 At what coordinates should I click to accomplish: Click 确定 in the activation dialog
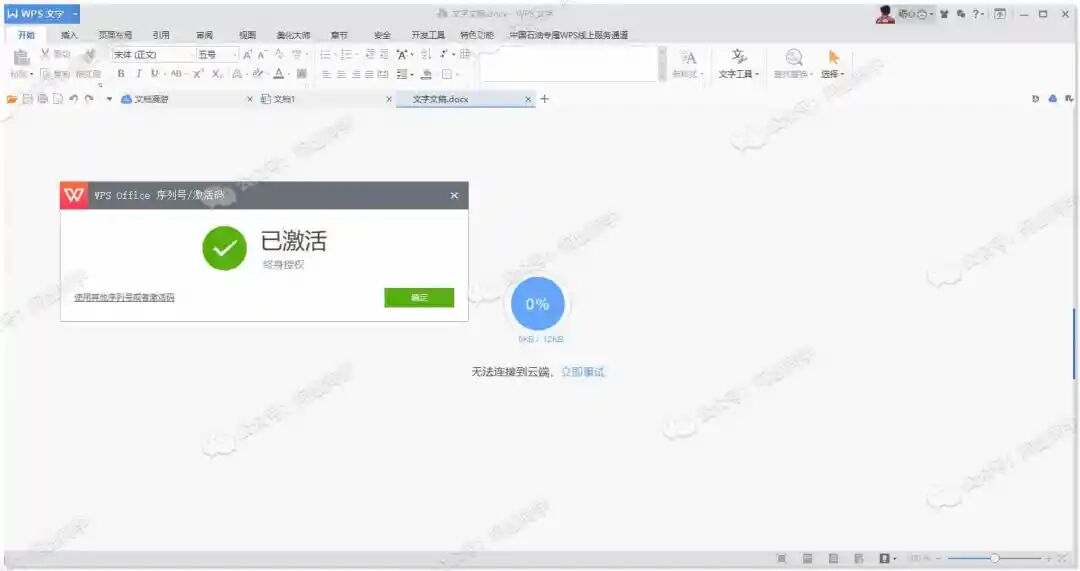pyautogui.click(x=419, y=298)
